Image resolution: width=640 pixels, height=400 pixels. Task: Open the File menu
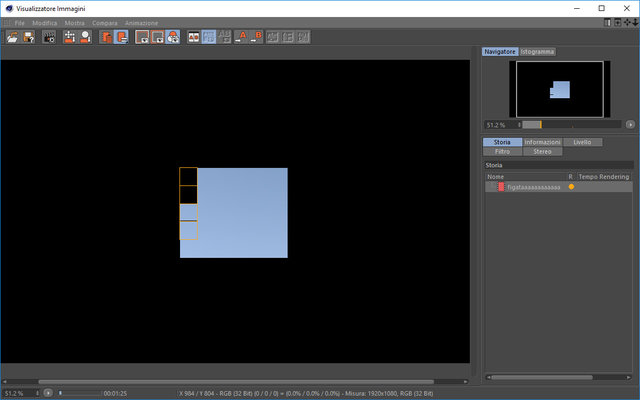(x=20, y=23)
